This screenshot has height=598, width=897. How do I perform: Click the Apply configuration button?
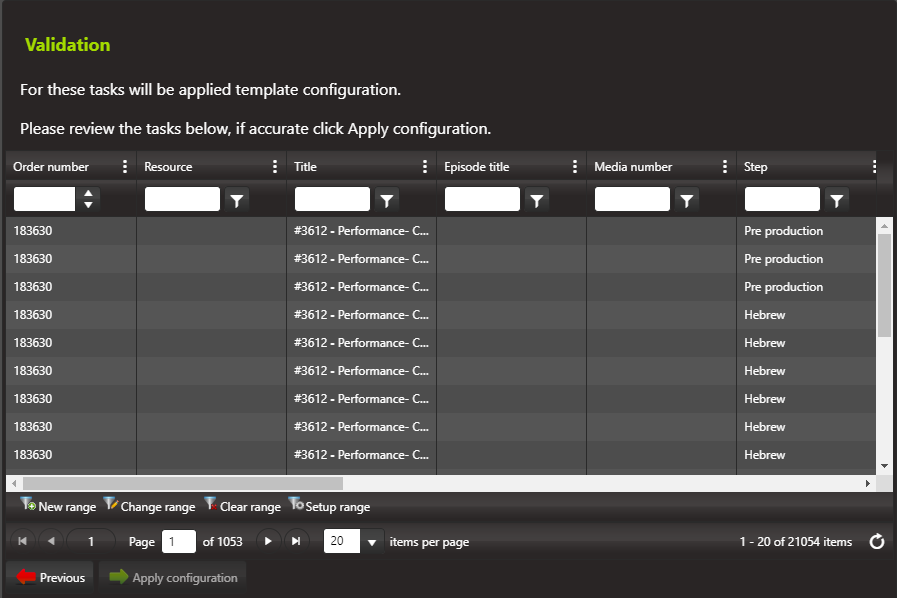(x=173, y=577)
